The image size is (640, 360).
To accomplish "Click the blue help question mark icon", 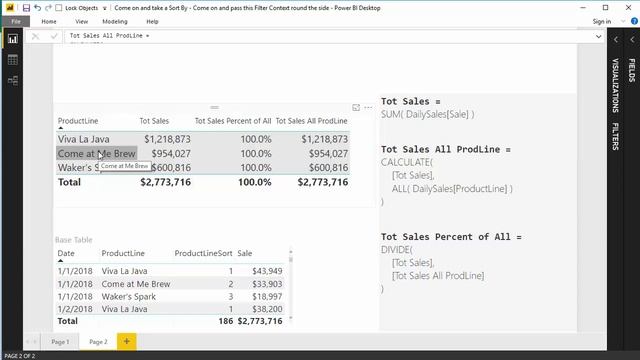I will [x=634, y=21].
